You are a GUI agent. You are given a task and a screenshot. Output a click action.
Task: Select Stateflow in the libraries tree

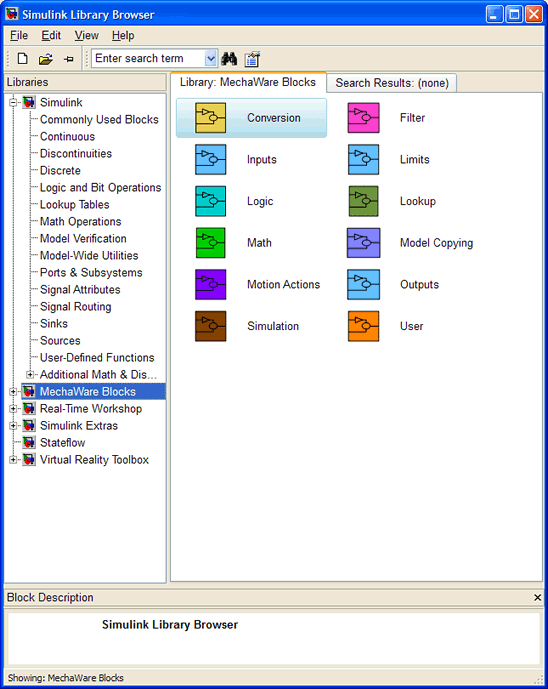tap(62, 442)
